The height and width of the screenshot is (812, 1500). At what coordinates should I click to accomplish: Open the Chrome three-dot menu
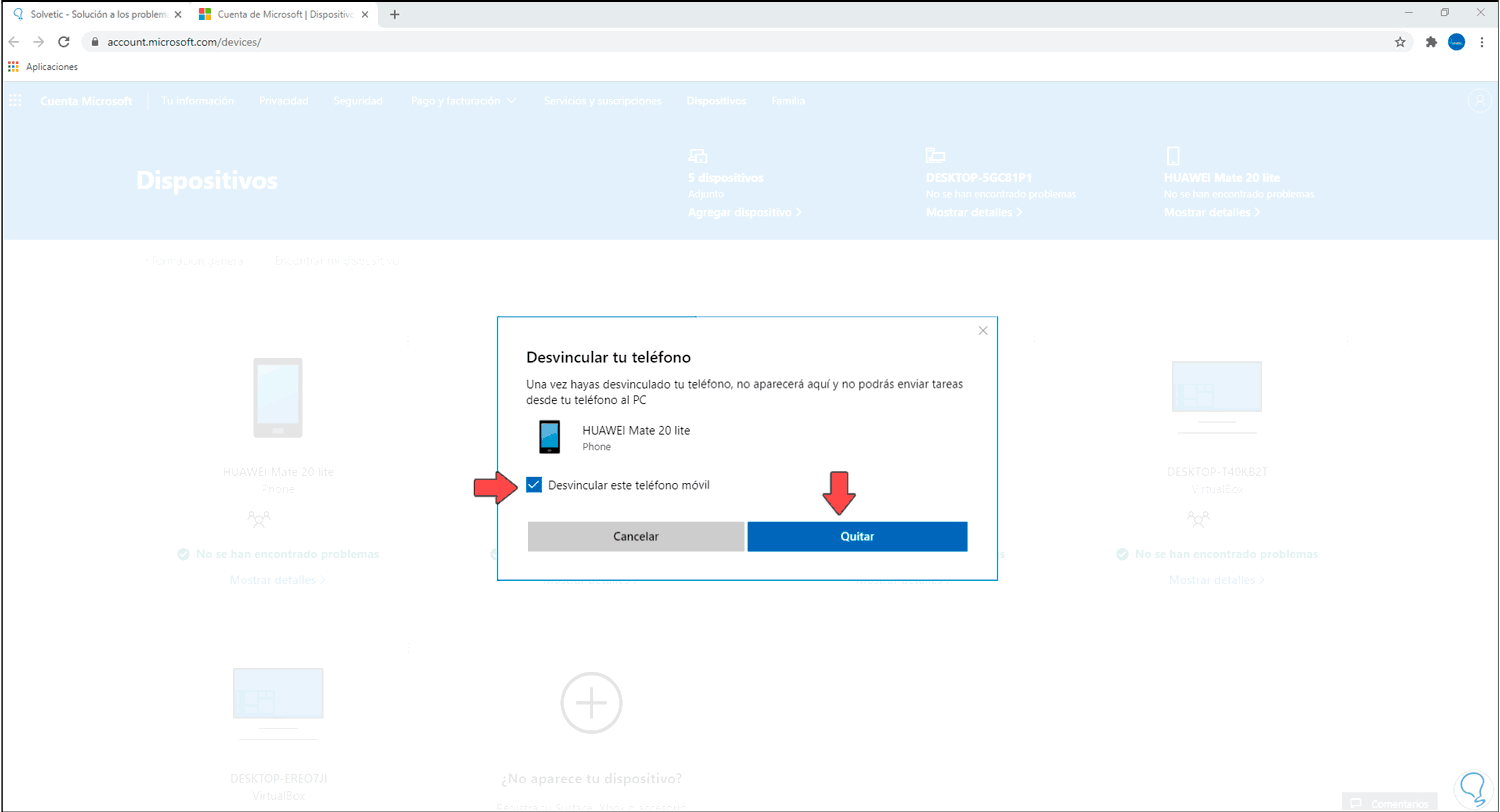click(1481, 42)
